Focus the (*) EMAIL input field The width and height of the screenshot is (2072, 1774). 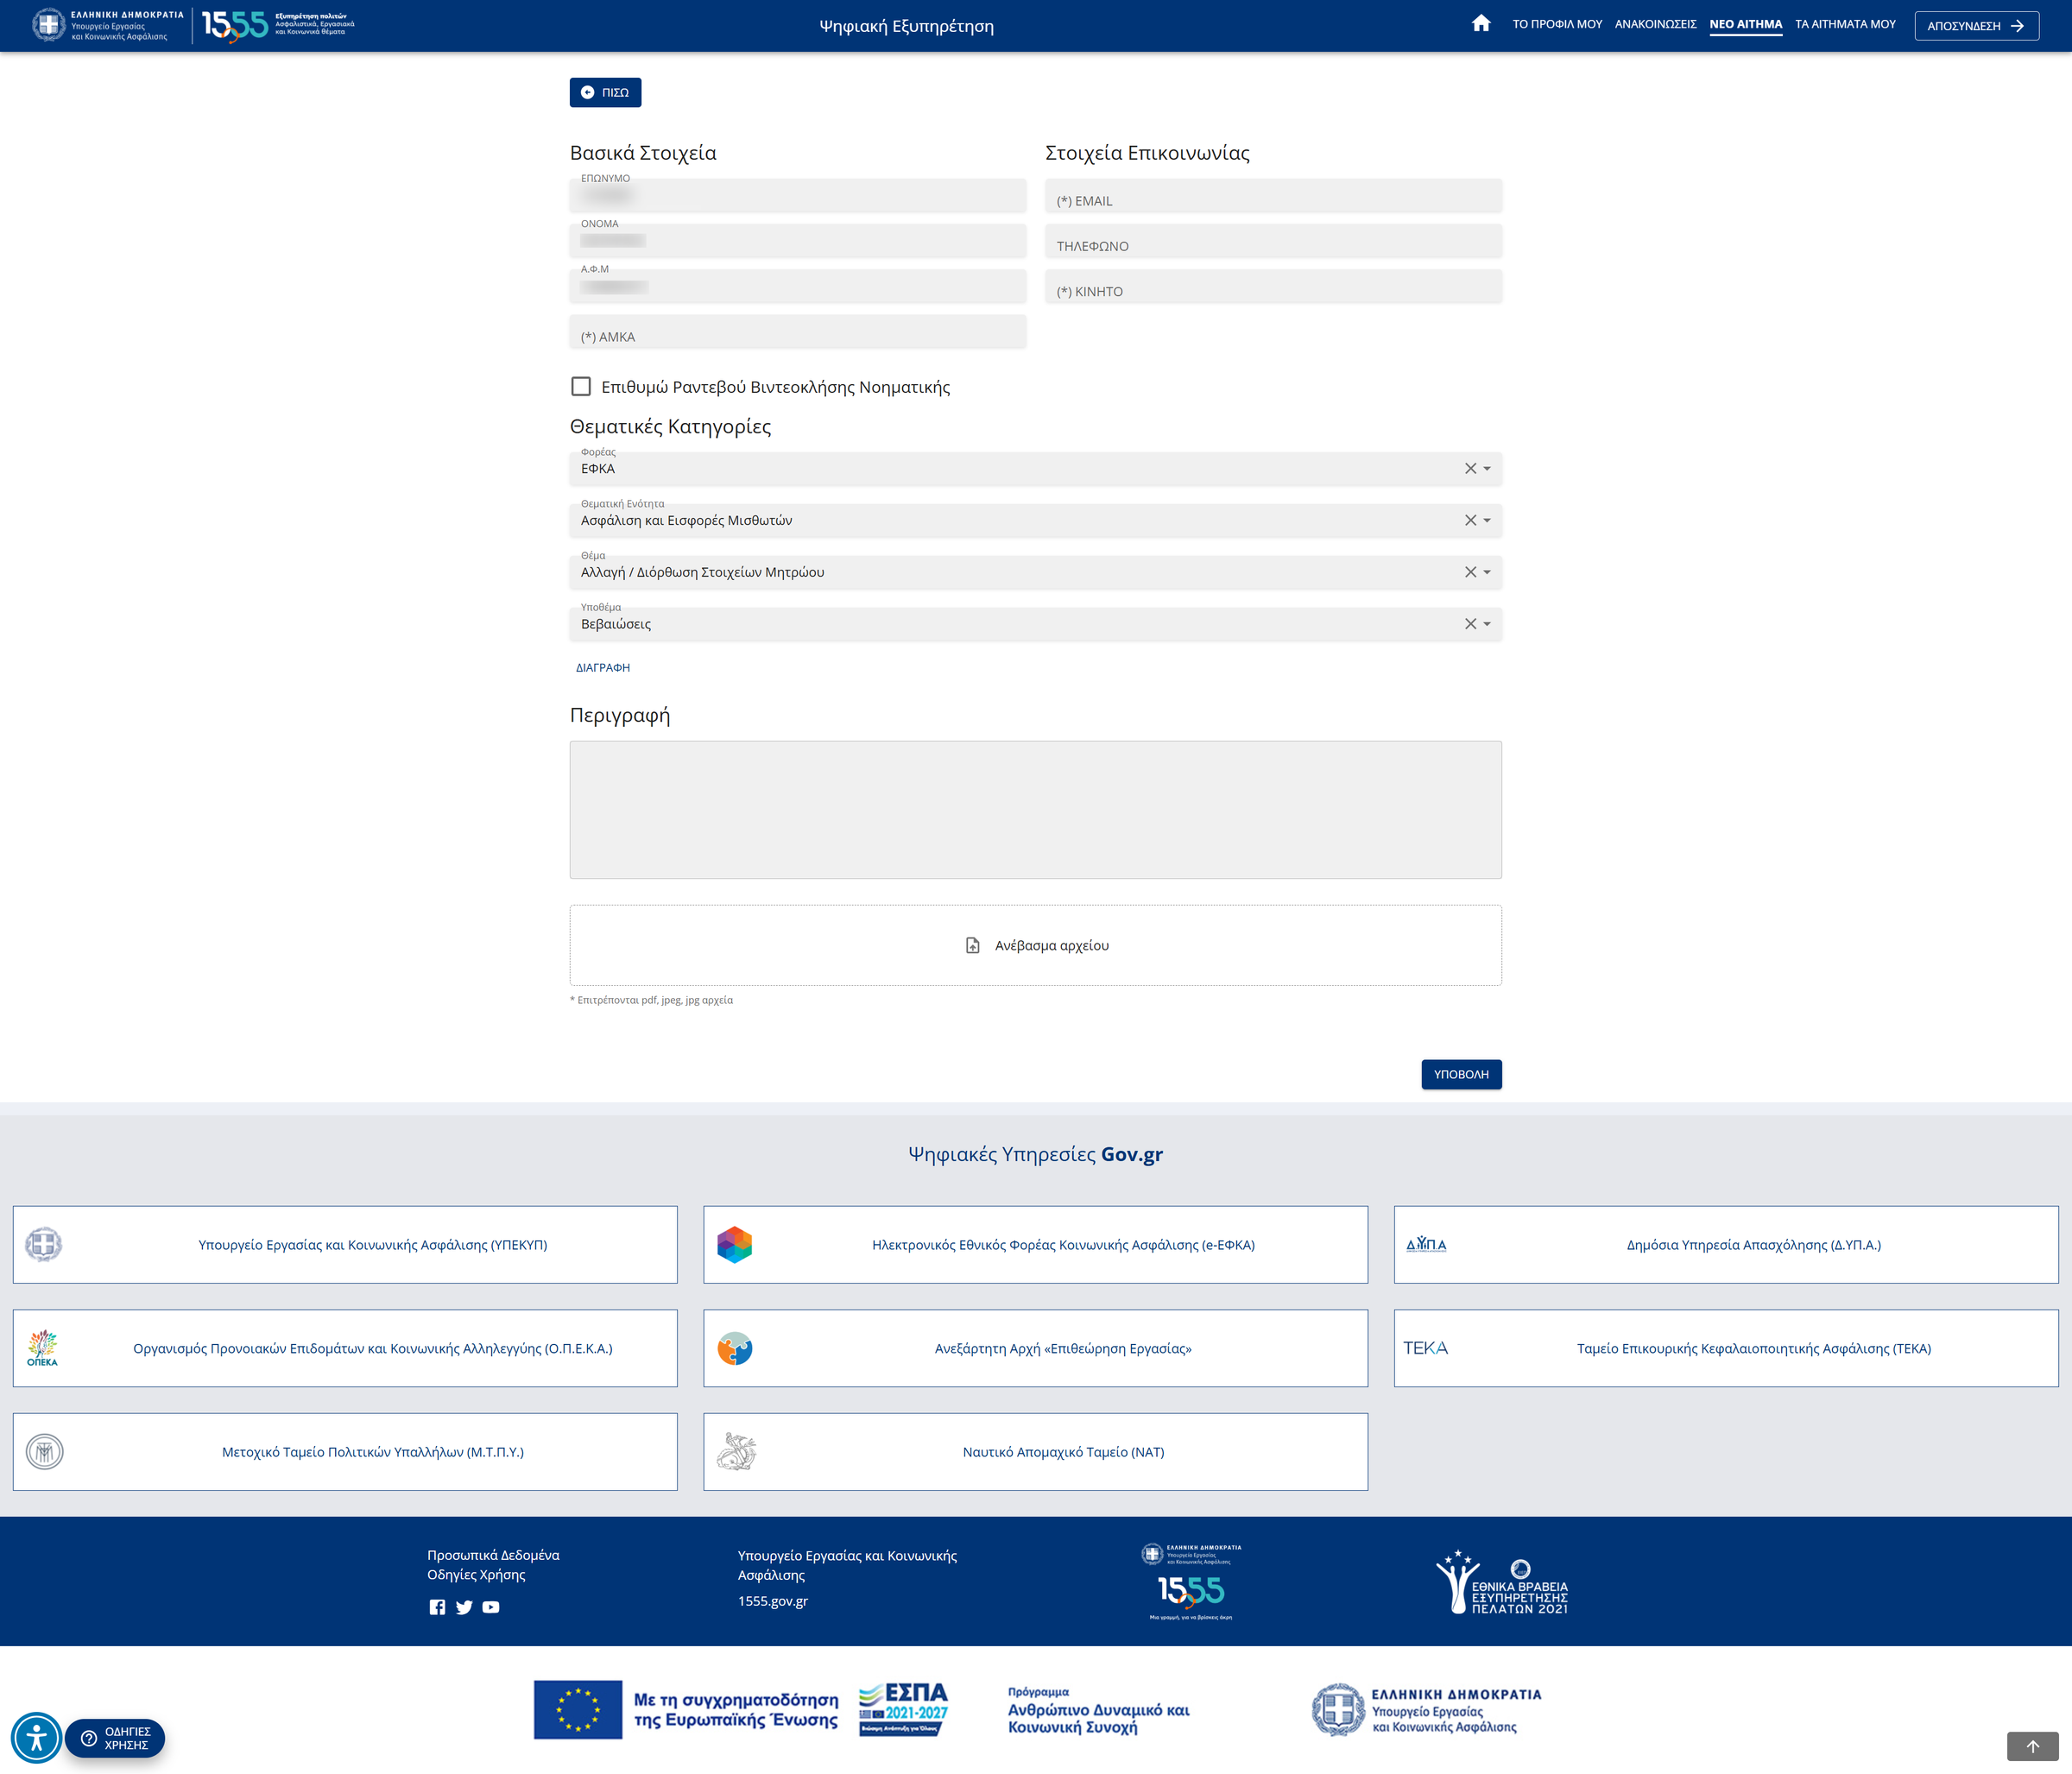click(1273, 196)
